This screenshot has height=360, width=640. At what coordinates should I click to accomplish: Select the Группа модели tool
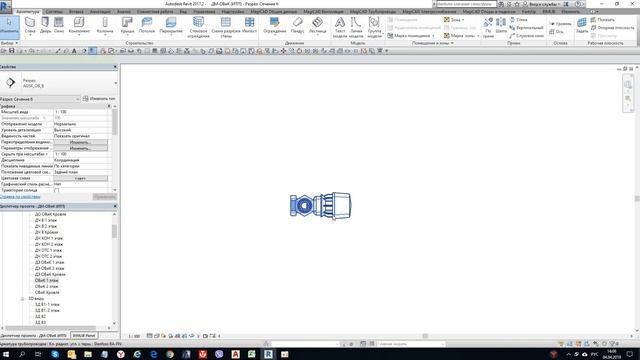click(x=374, y=27)
